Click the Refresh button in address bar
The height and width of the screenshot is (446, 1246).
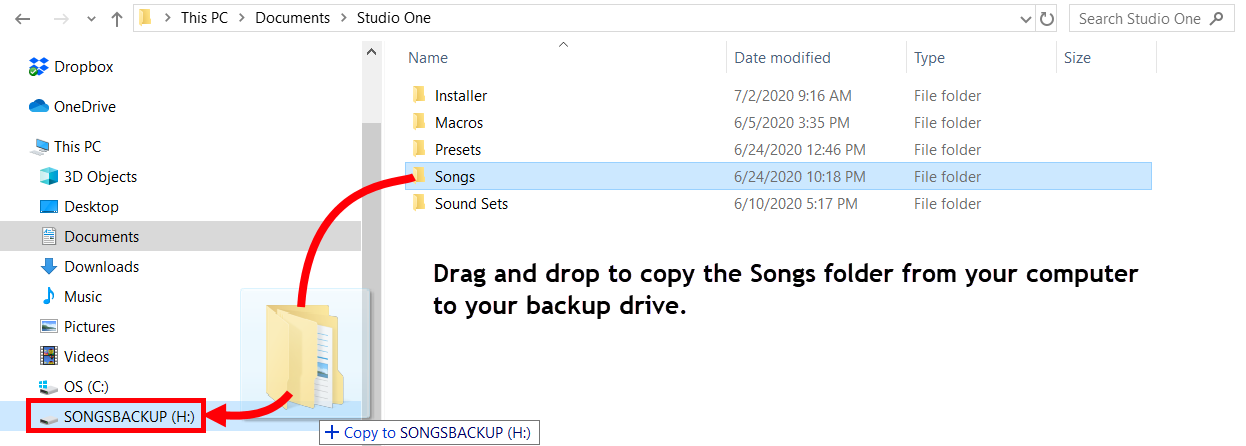click(x=1047, y=19)
